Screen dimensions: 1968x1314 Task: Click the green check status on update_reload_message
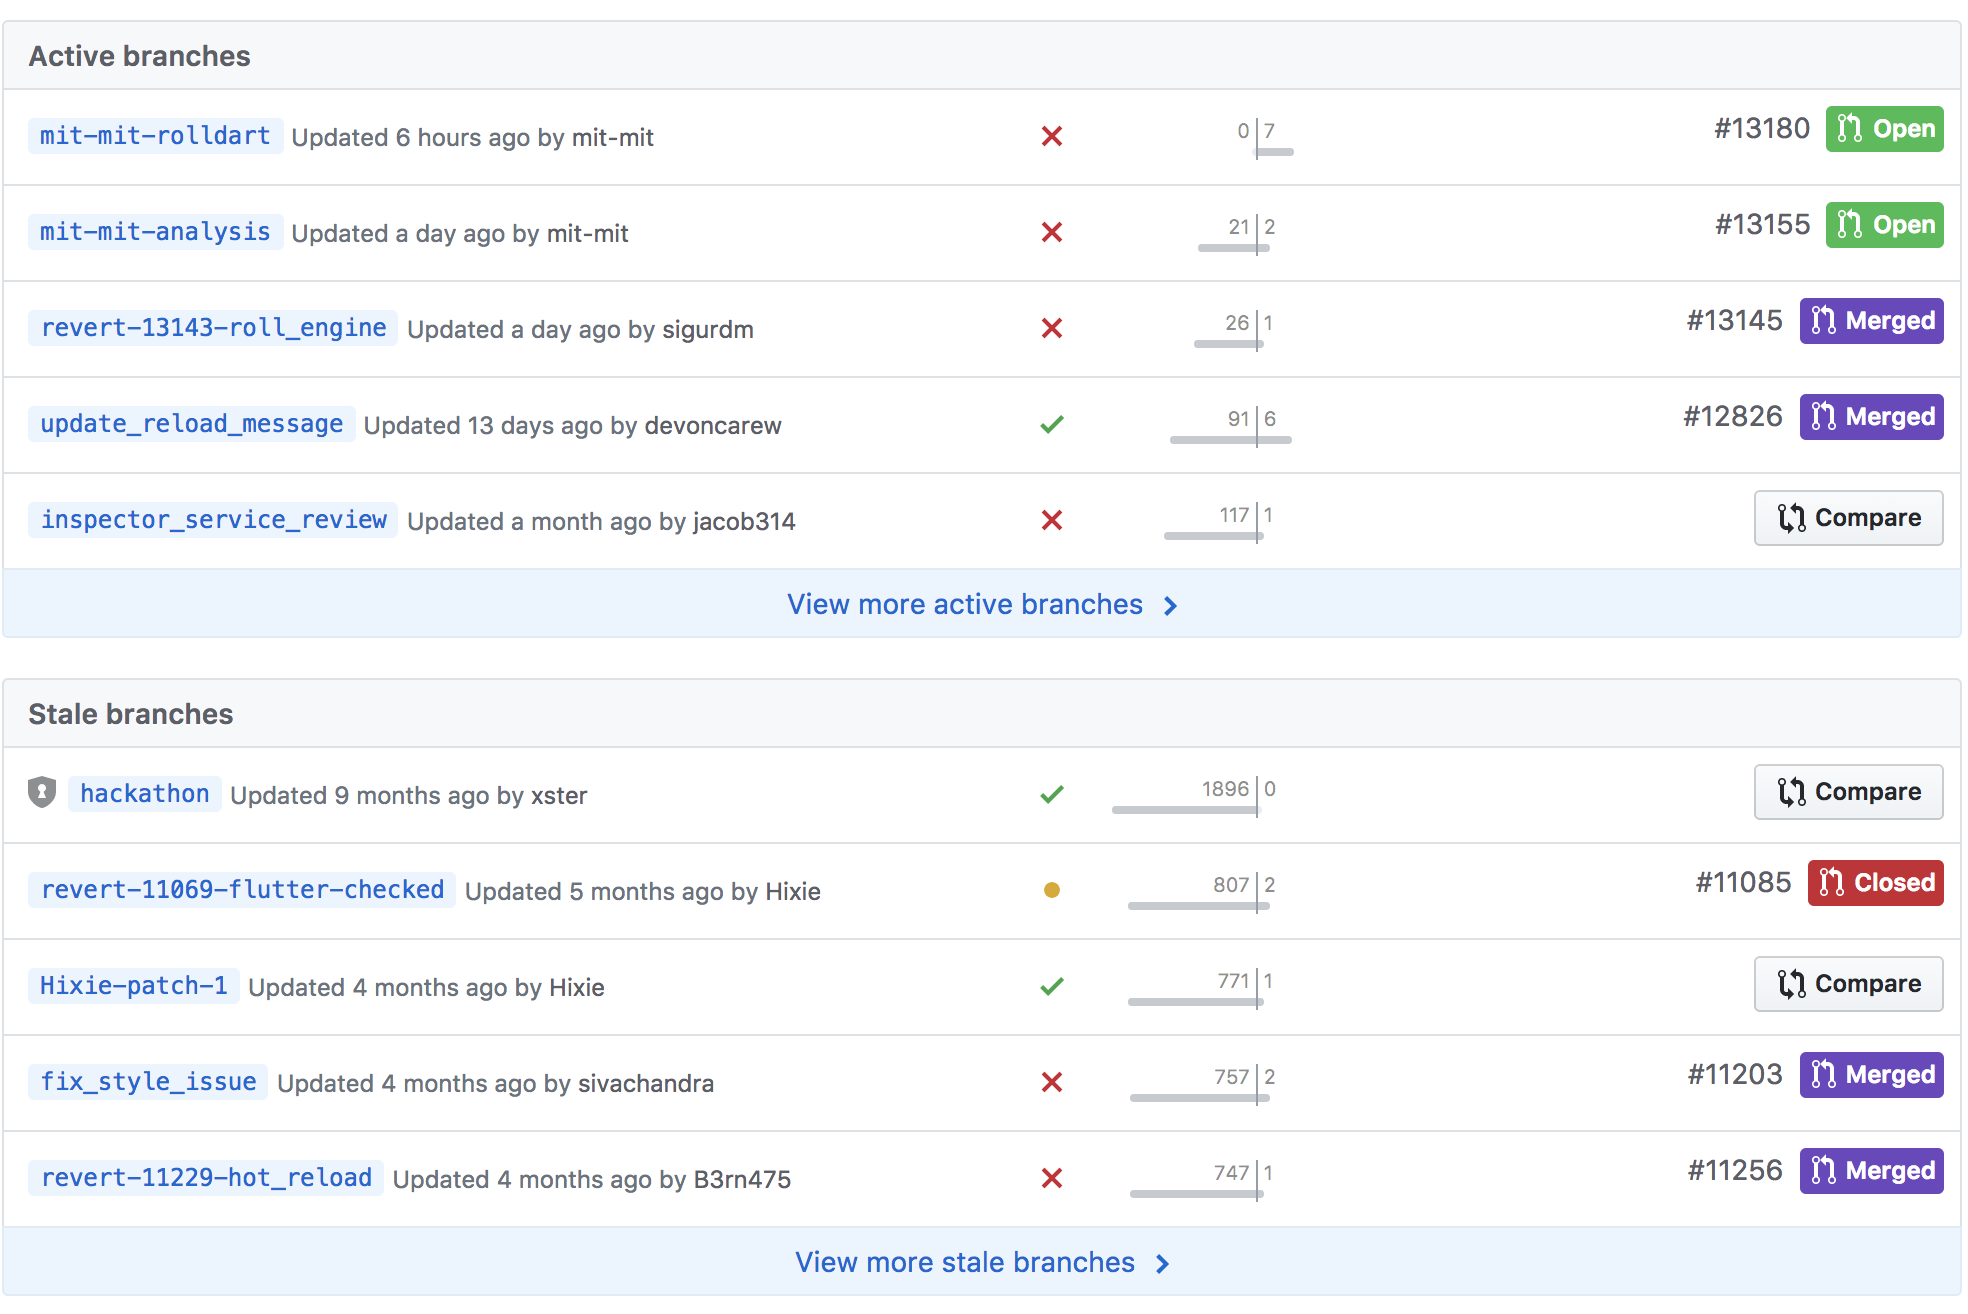pos(1052,425)
